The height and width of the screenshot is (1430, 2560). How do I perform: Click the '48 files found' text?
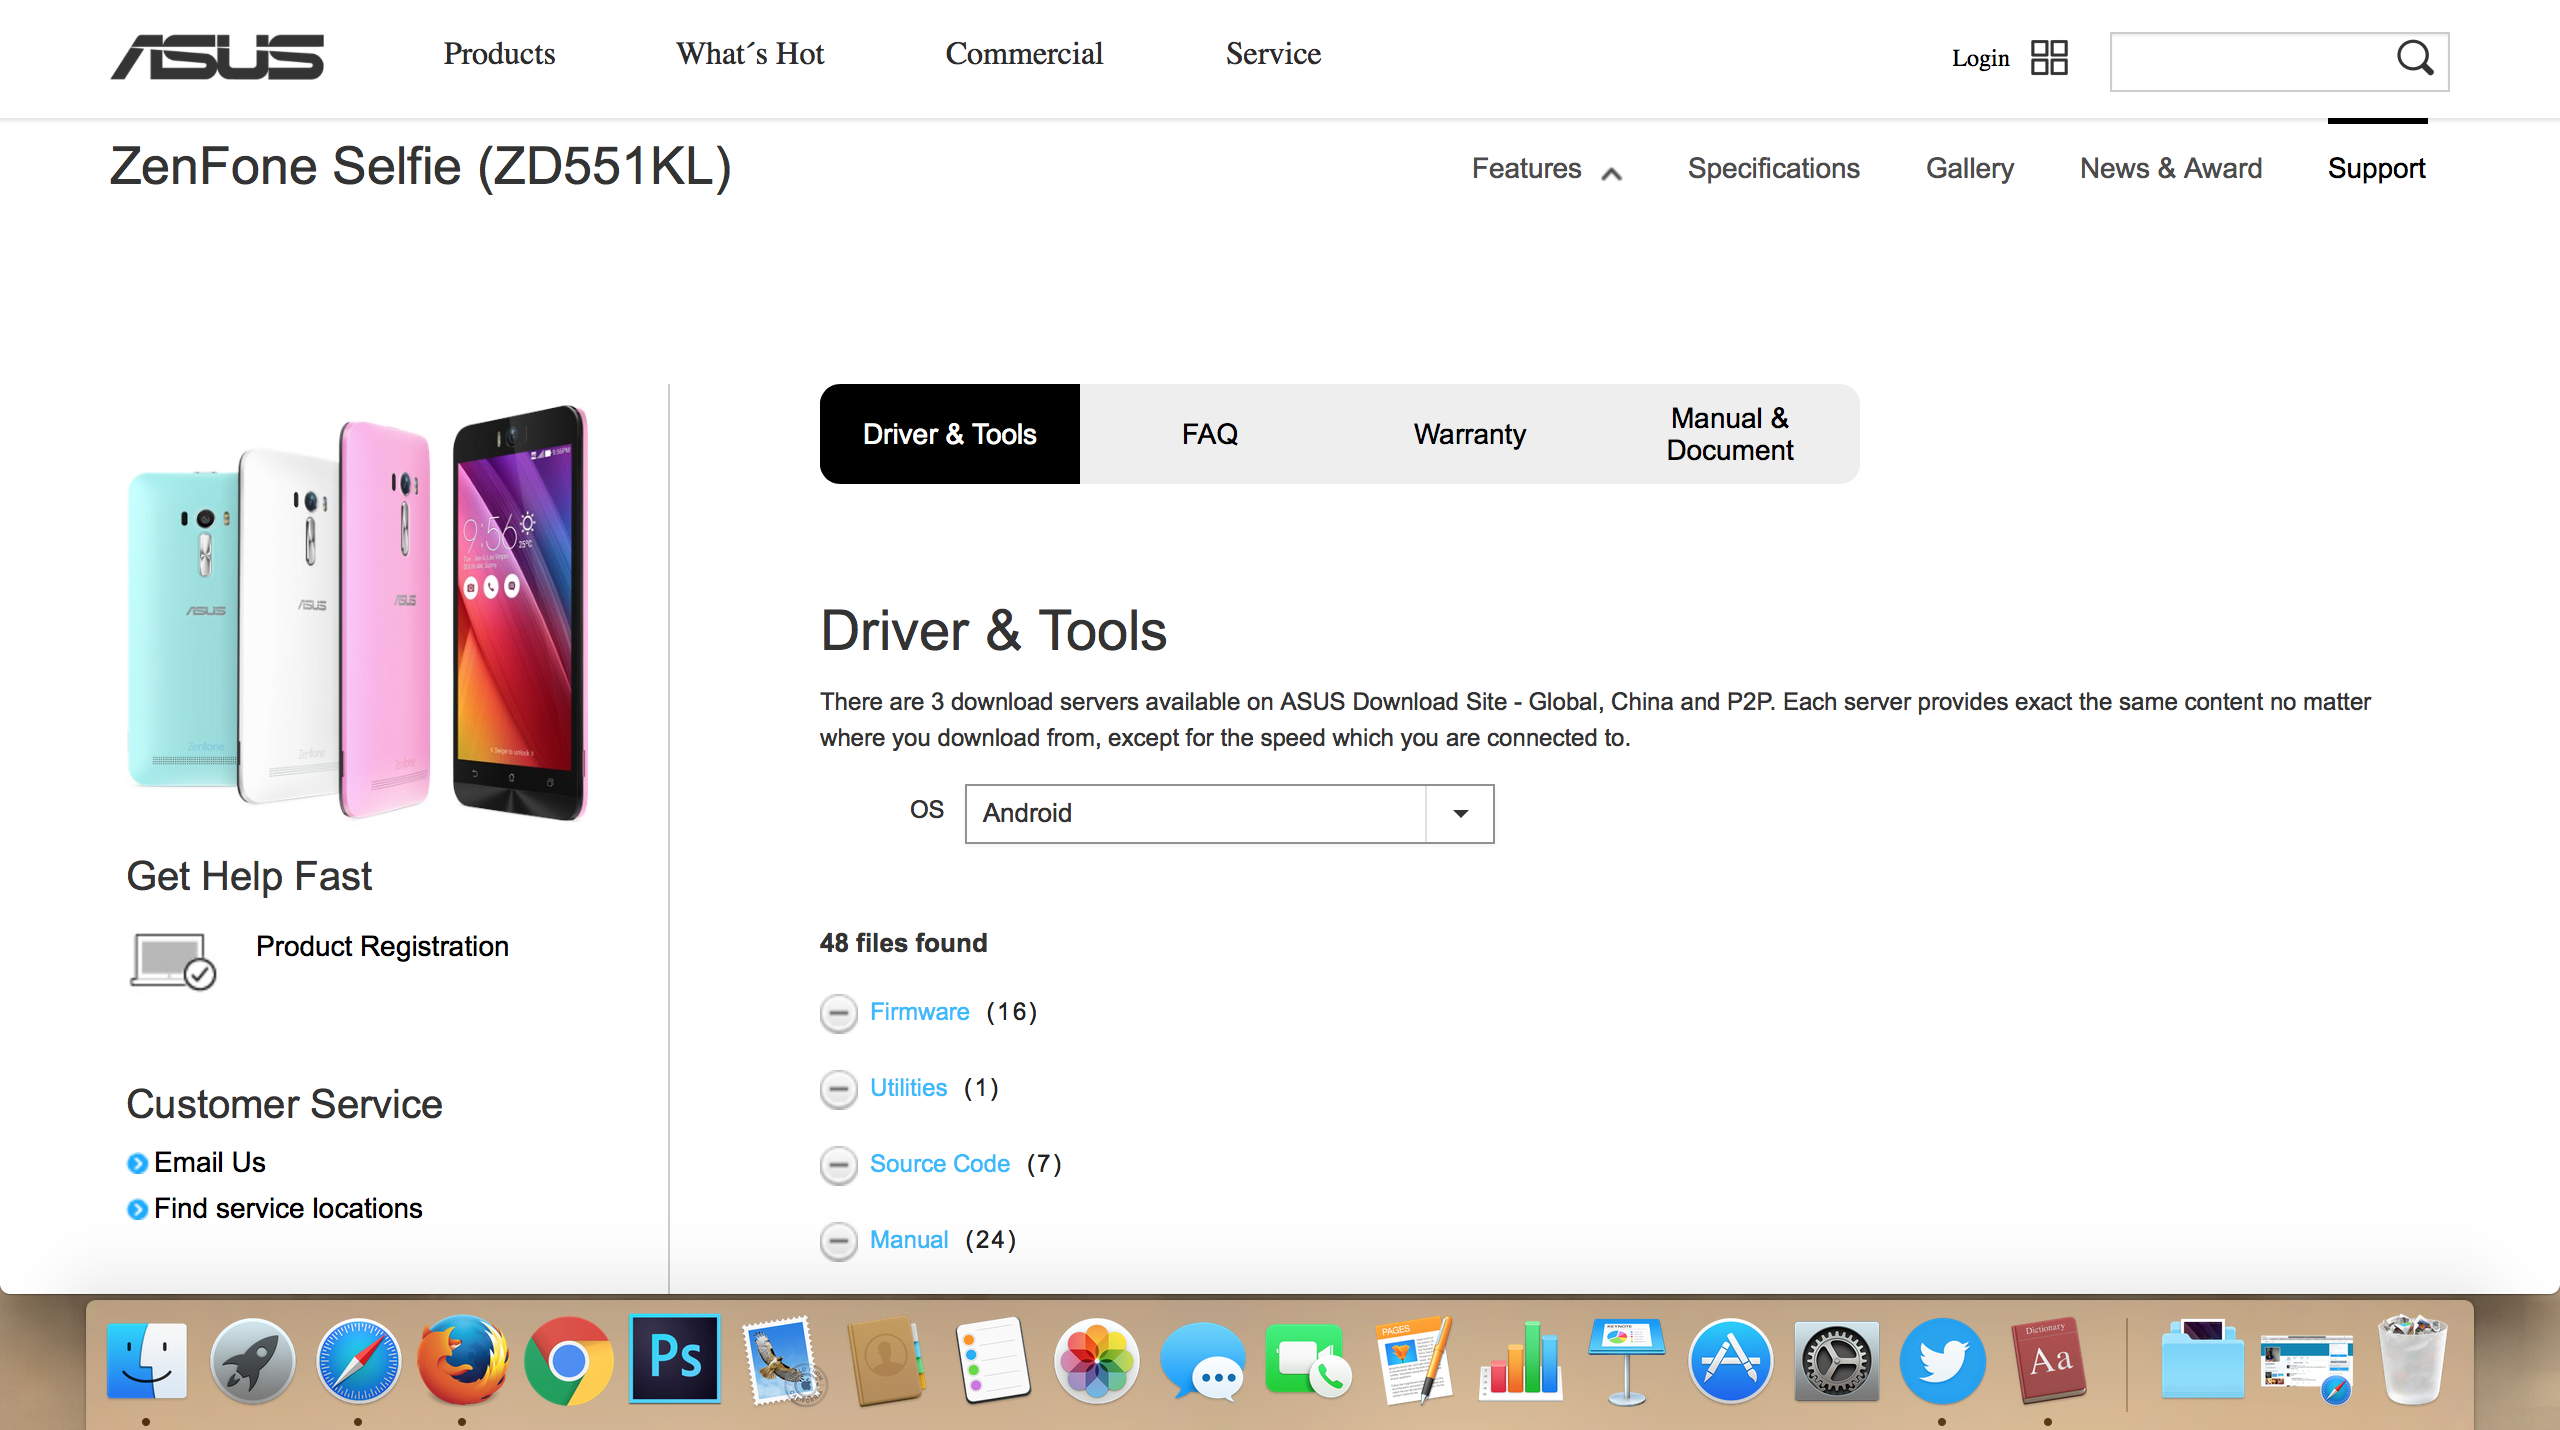pos(903,943)
